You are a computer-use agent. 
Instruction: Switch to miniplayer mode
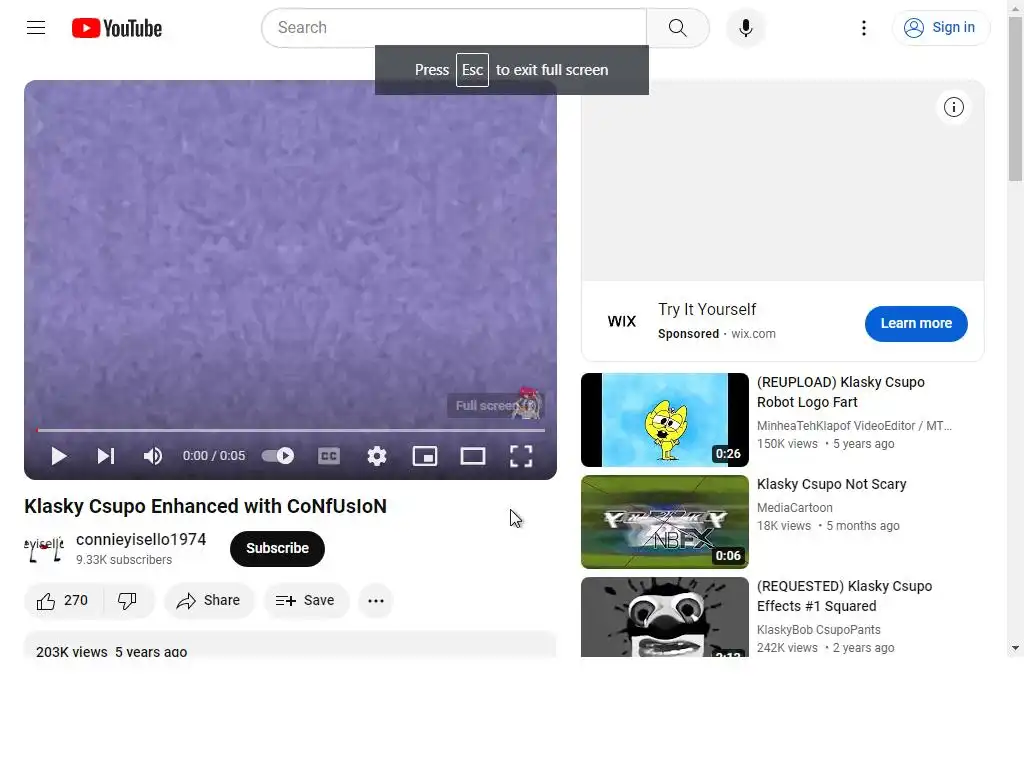(424, 456)
